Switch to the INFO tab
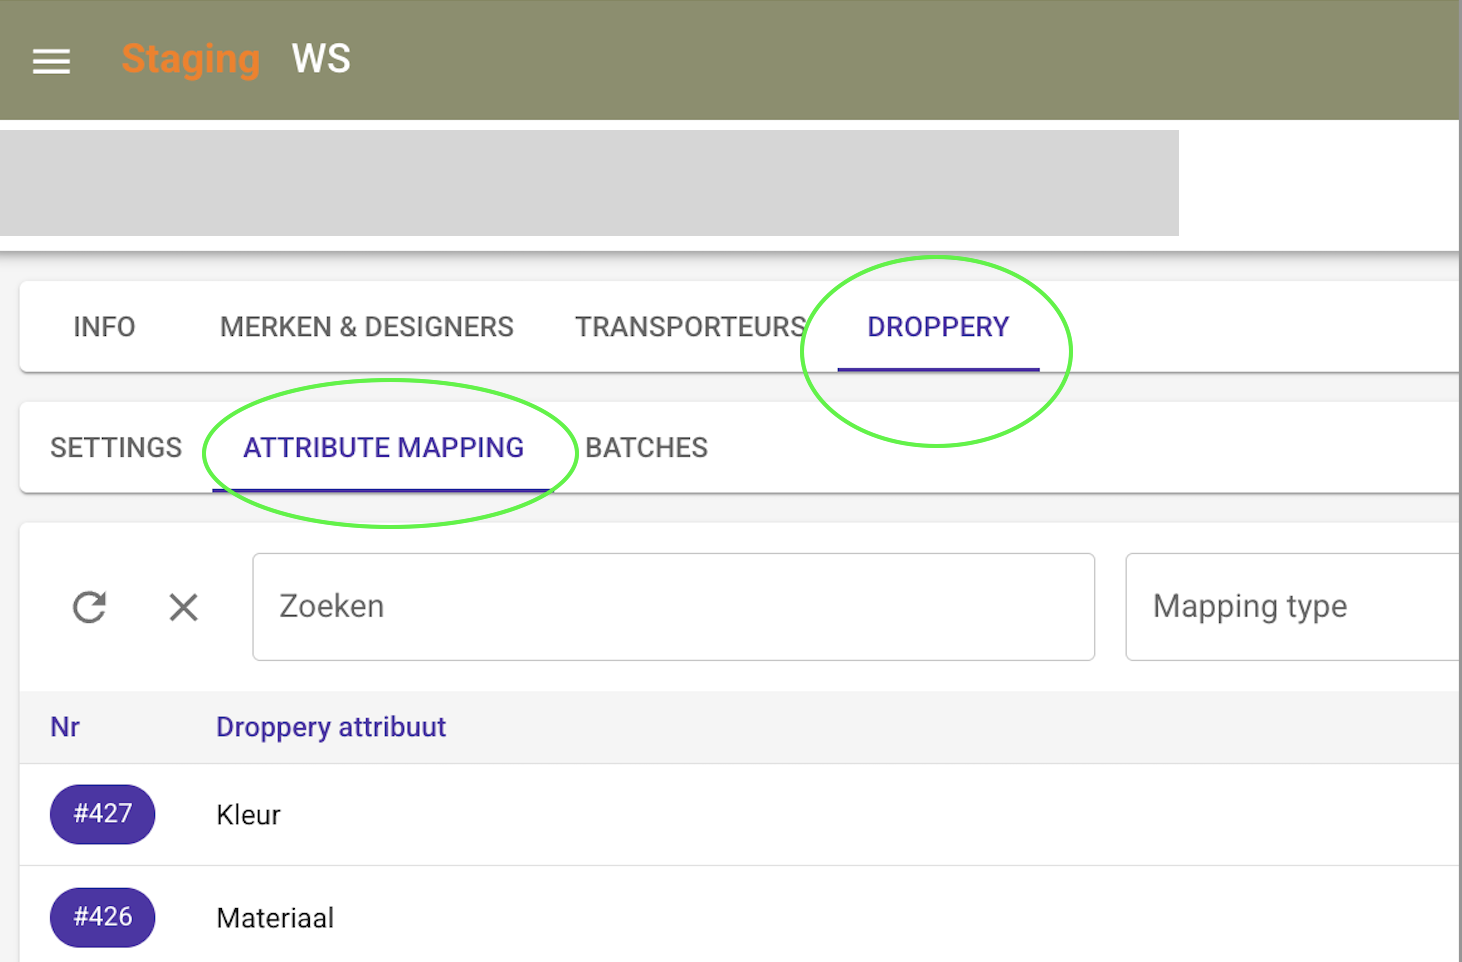This screenshot has width=1462, height=962. pos(104,327)
